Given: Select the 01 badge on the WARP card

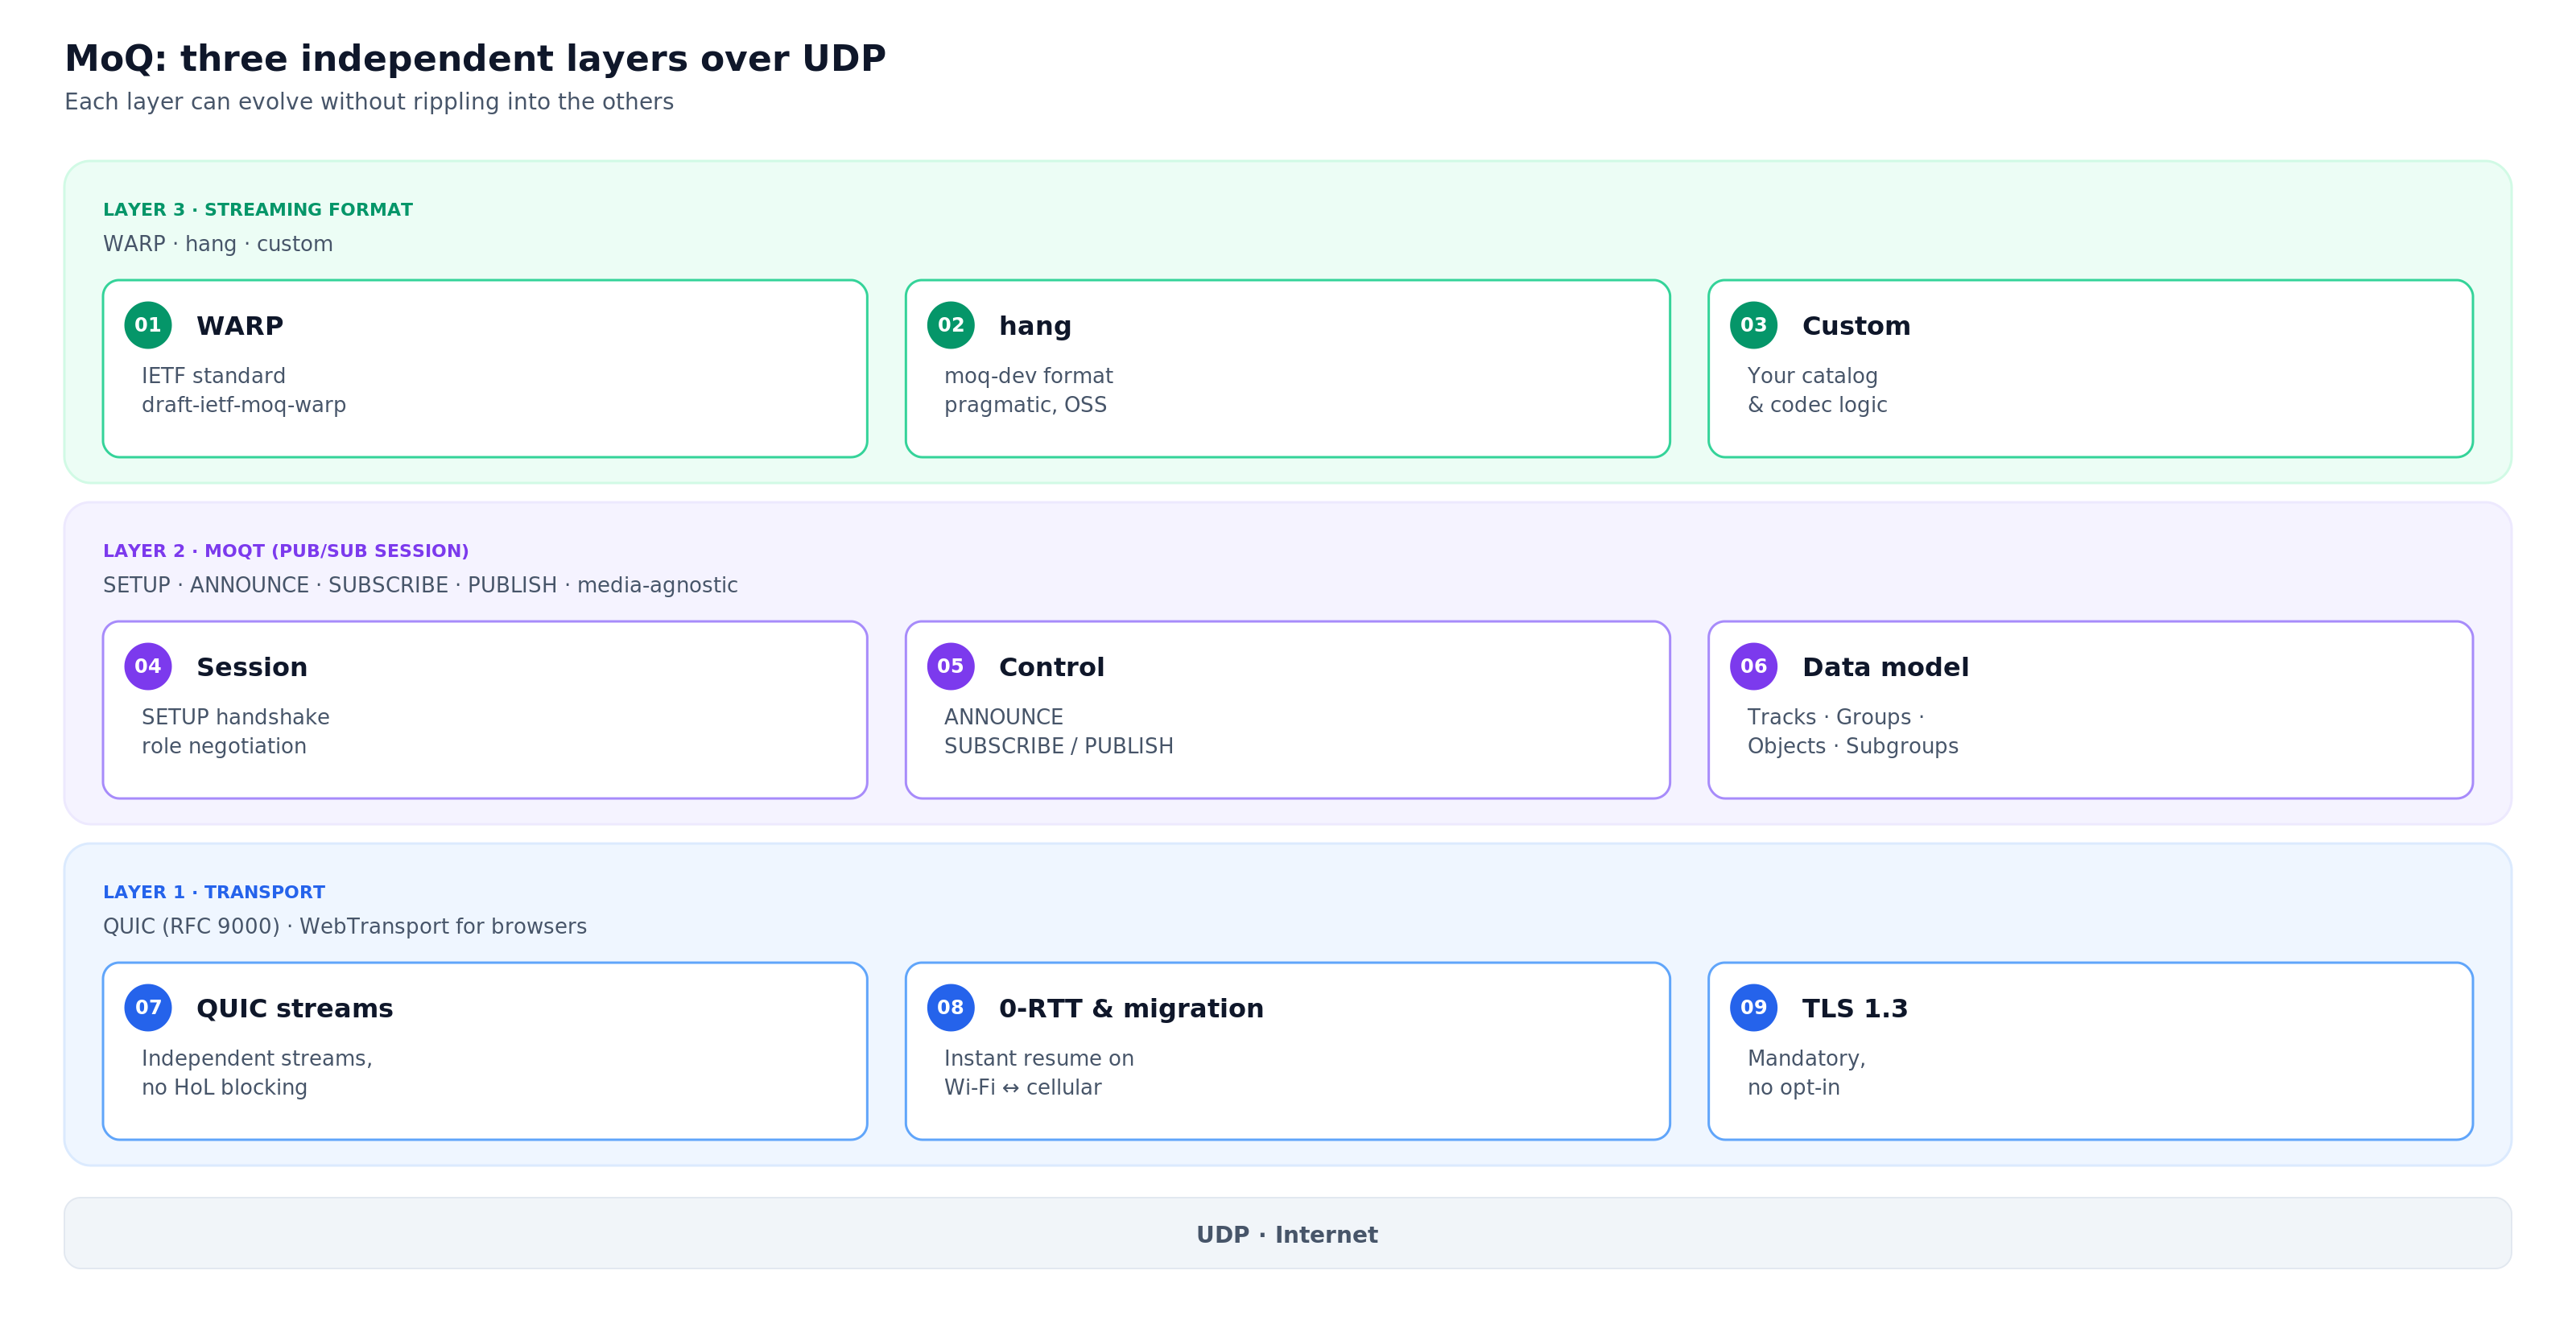Looking at the screenshot, I should click(148, 324).
